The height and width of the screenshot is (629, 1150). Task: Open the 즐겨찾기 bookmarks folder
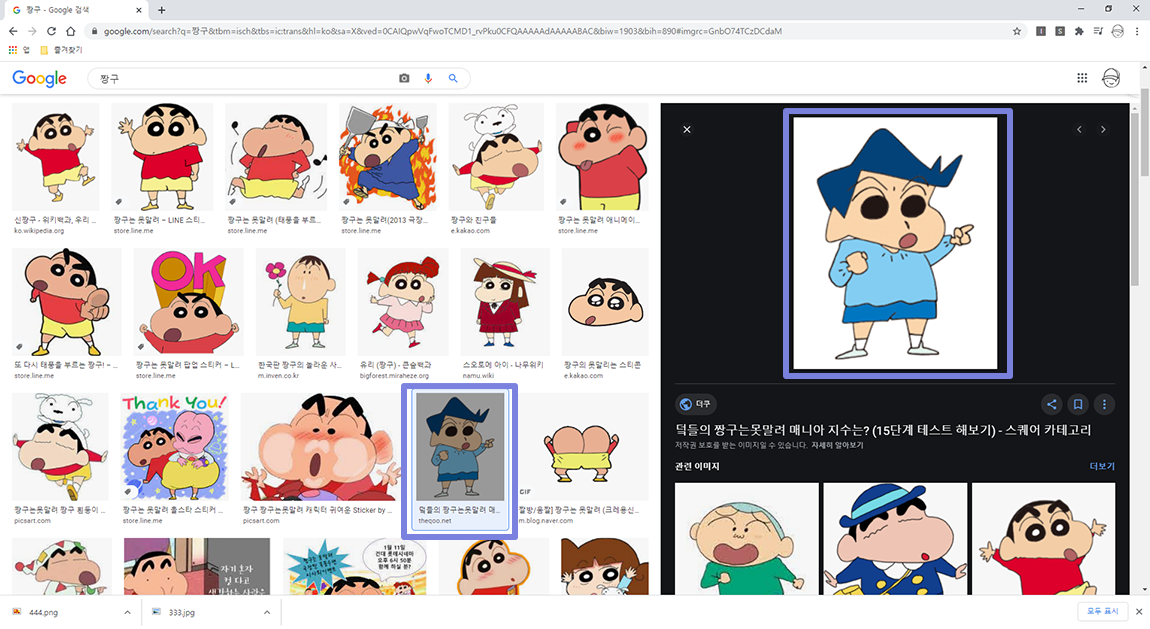click(x=61, y=50)
